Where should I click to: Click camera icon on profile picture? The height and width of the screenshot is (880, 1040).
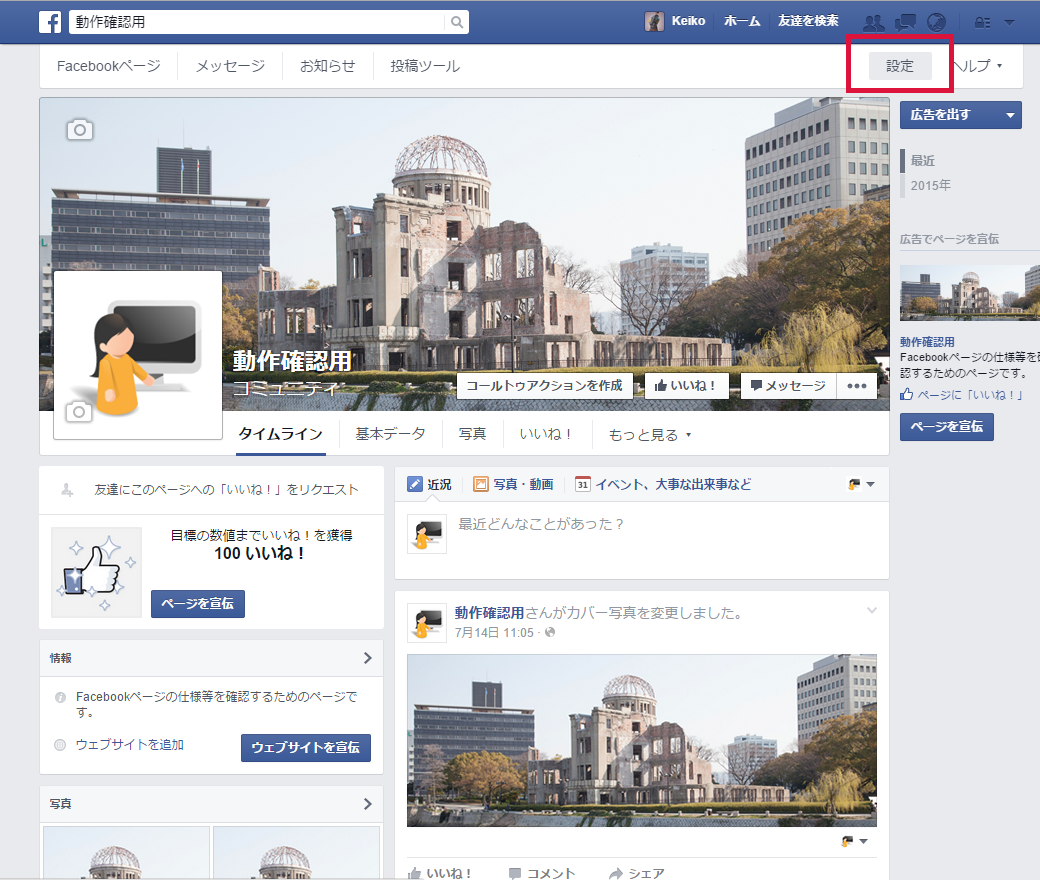coord(78,412)
